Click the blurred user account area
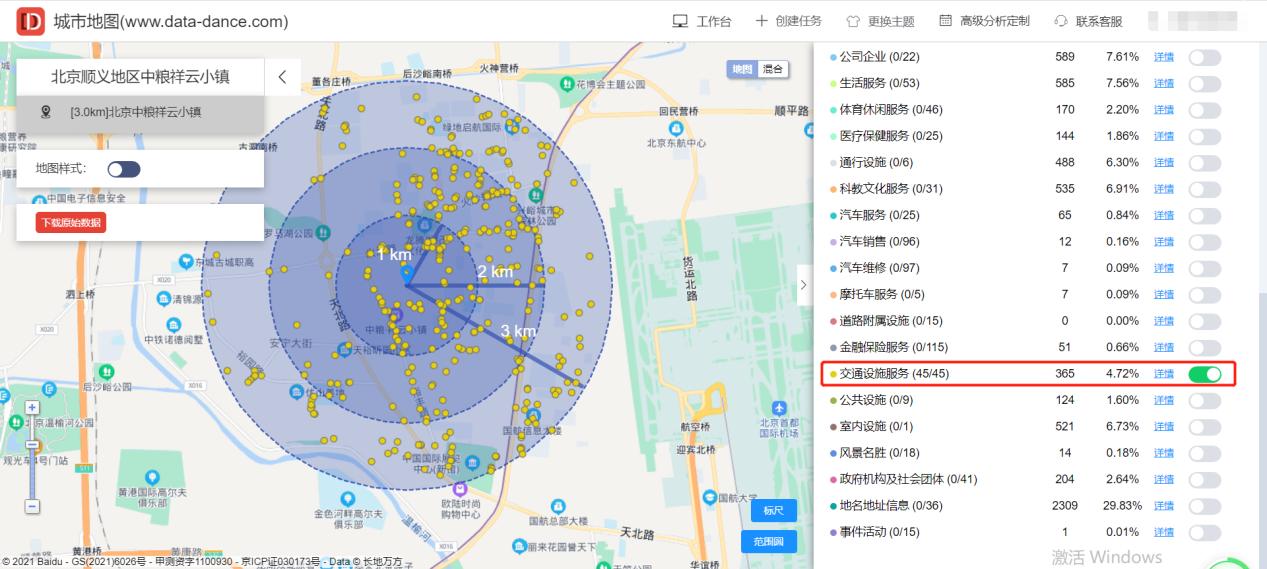Image resolution: width=1267 pixels, height=569 pixels. tap(1194, 21)
